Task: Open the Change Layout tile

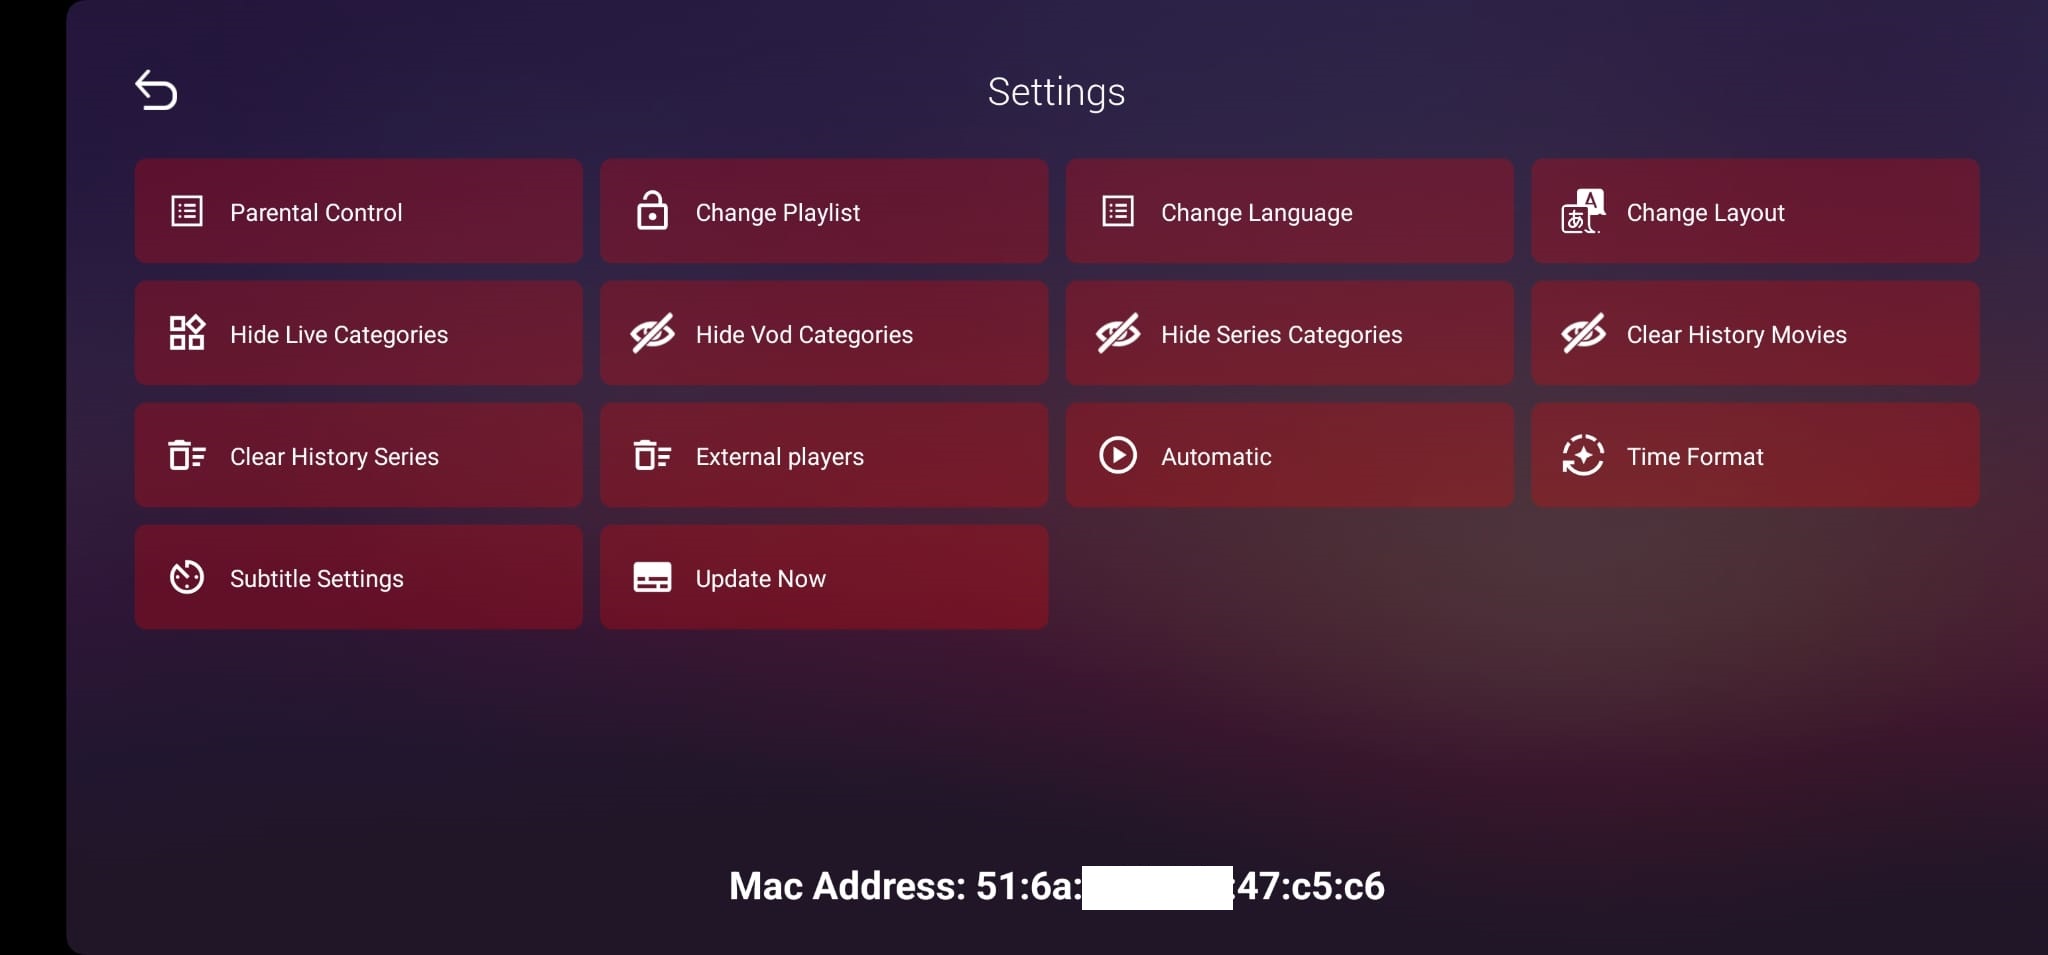Action: 1755,211
